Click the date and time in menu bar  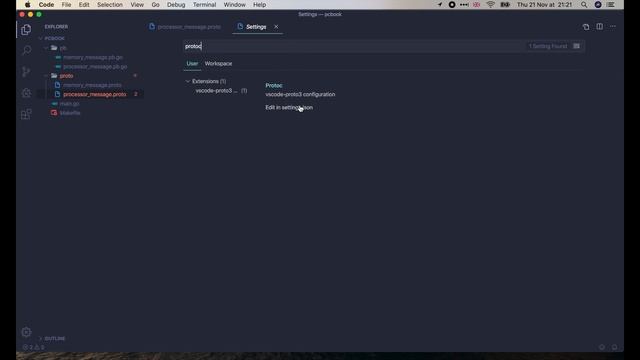point(544,5)
